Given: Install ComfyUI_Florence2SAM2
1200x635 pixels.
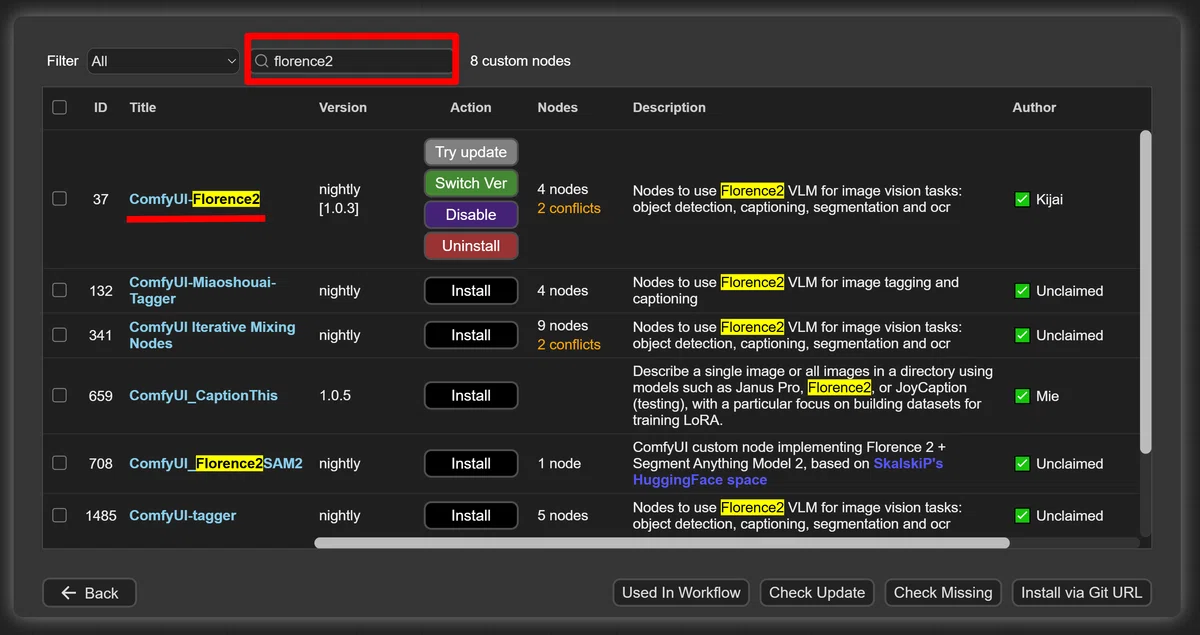Looking at the screenshot, I should pyautogui.click(x=471, y=463).
